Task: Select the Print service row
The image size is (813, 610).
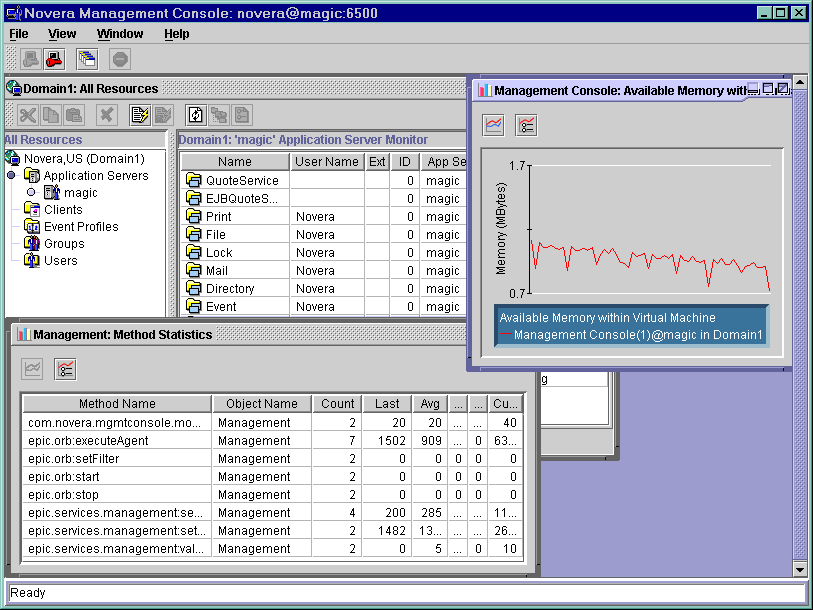Action: click(323, 216)
